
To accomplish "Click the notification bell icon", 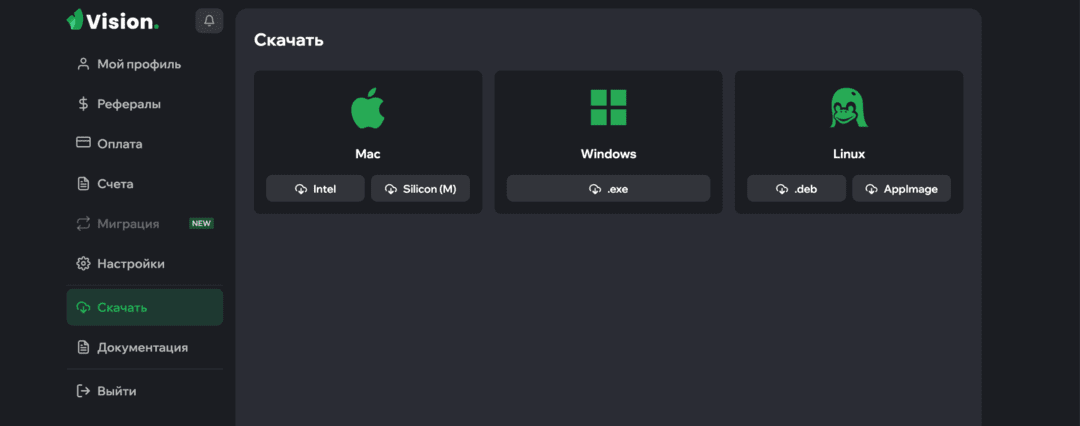I will pos(209,21).
